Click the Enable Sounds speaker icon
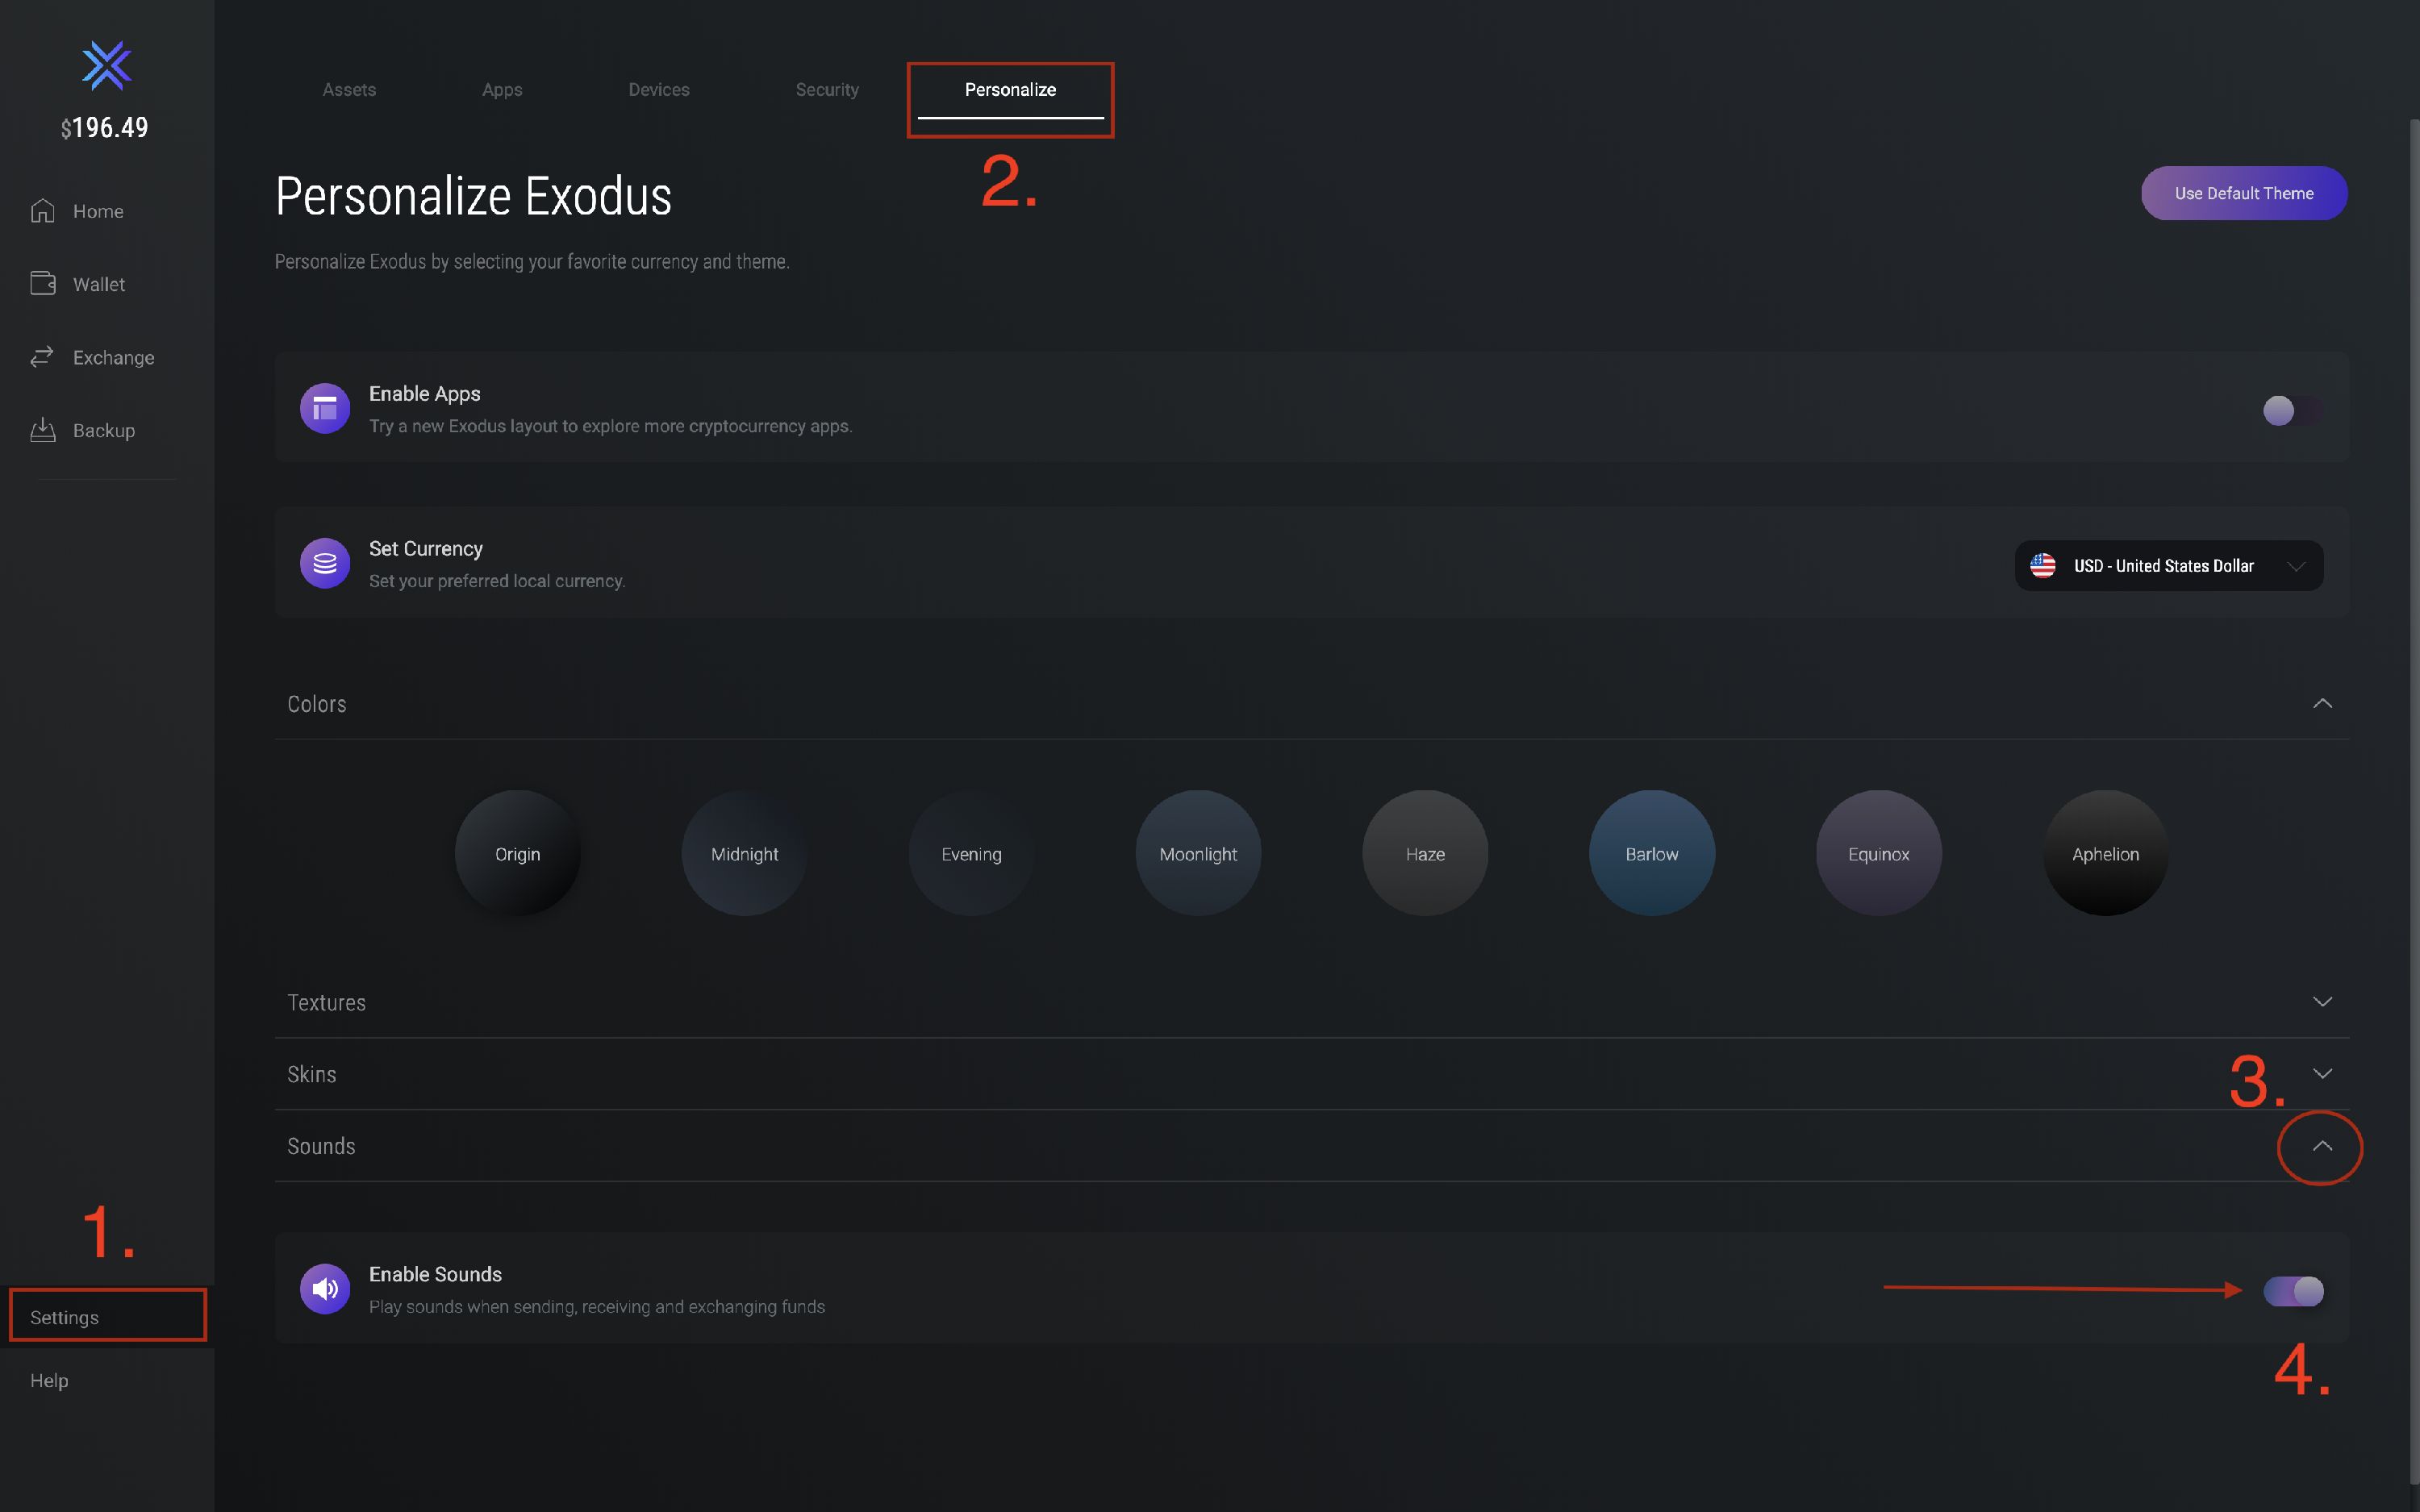The image size is (2420, 1512). coord(325,1289)
